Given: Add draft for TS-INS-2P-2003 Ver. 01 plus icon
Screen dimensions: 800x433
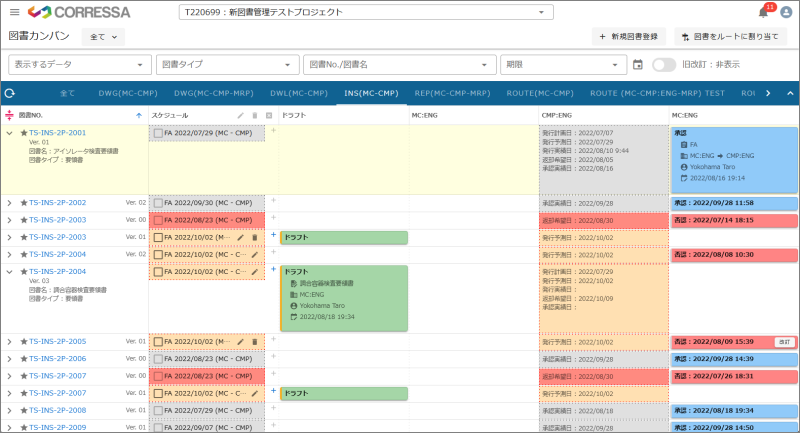Looking at the screenshot, I should pos(273,235).
